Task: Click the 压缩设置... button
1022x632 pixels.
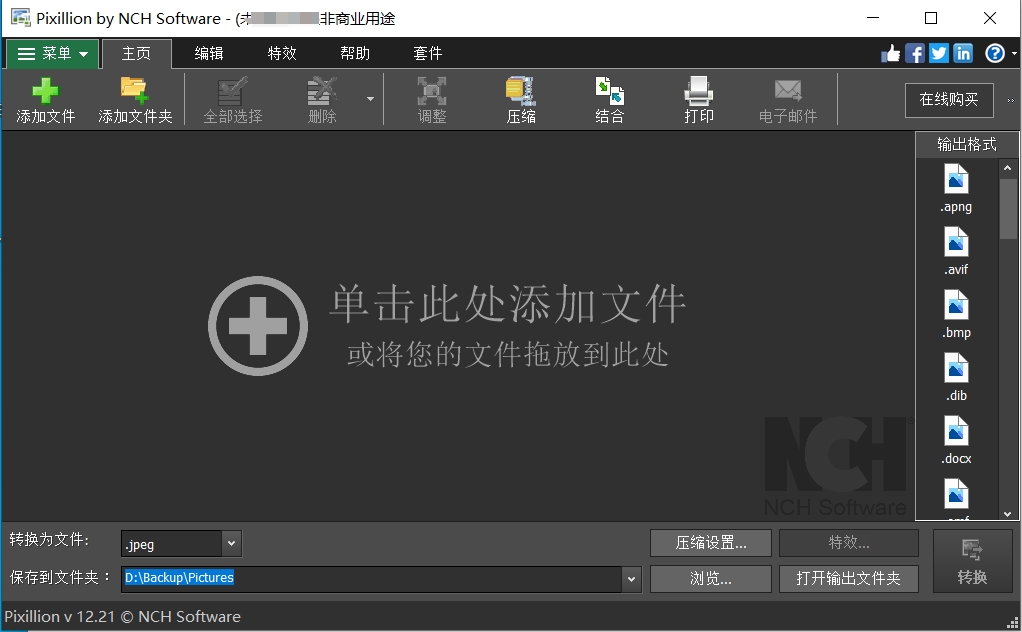Action: [x=710, y=543]
